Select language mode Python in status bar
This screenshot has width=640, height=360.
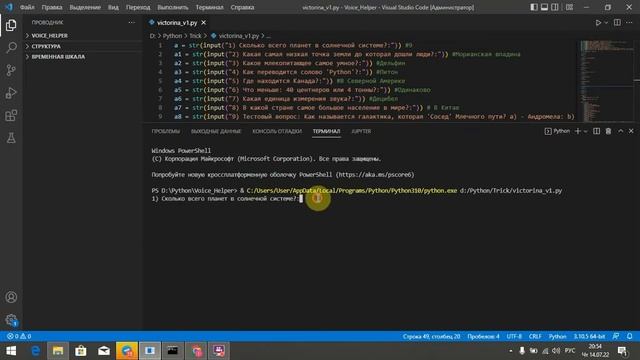tap(557, 336)
